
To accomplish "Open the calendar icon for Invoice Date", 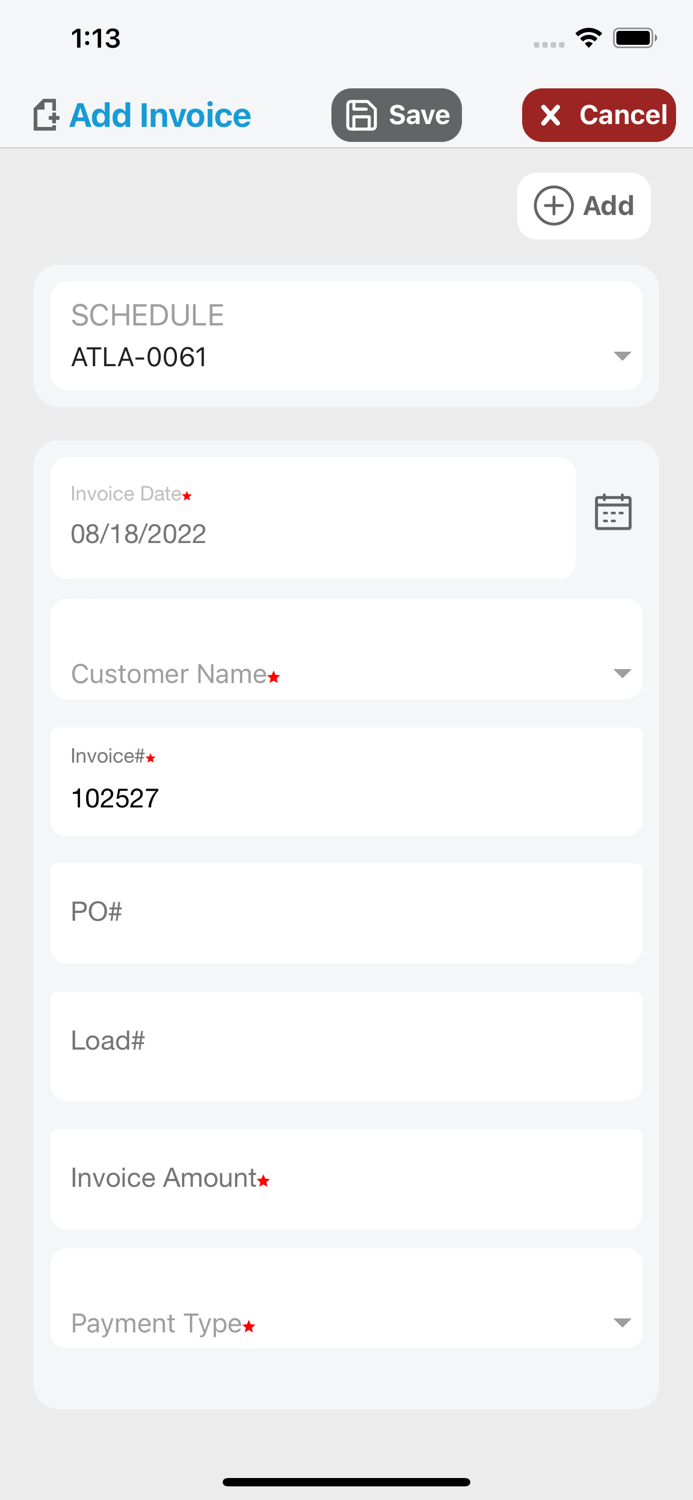I will point(612,511).
